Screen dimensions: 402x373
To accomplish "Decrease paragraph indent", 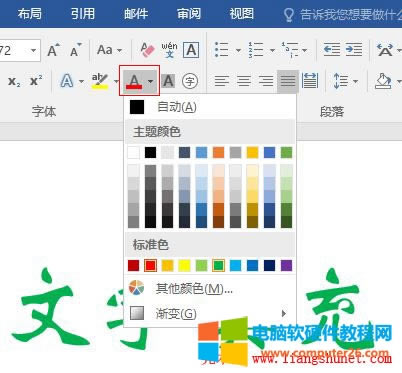I will [x=332, y=50].
